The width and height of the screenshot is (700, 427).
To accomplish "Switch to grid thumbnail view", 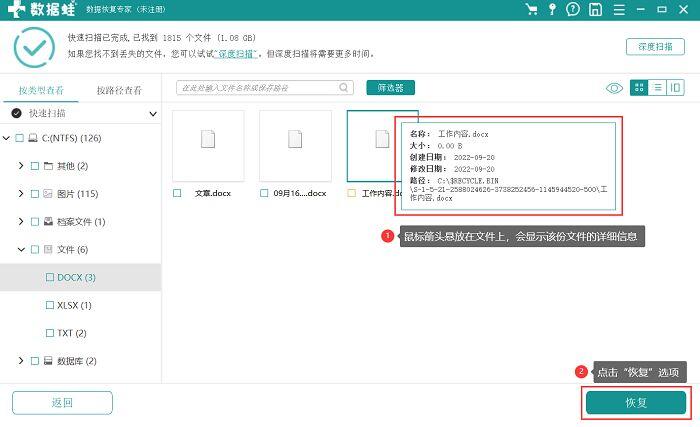I will 639,88.
